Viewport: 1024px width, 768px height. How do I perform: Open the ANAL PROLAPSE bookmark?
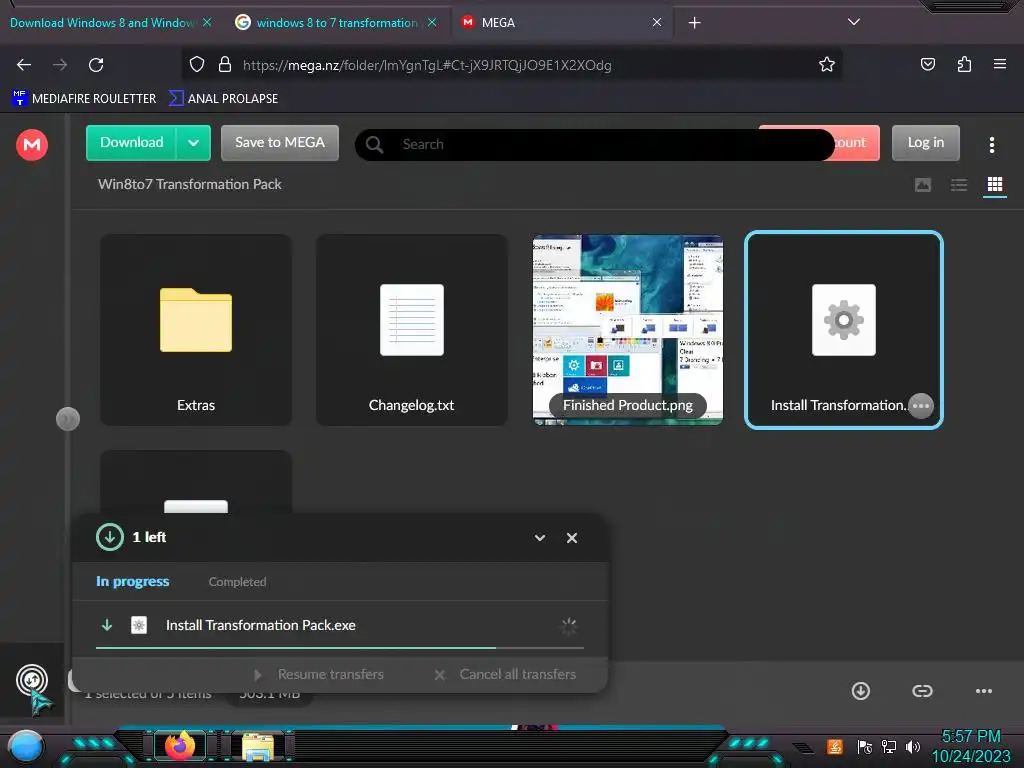point(223,99)
